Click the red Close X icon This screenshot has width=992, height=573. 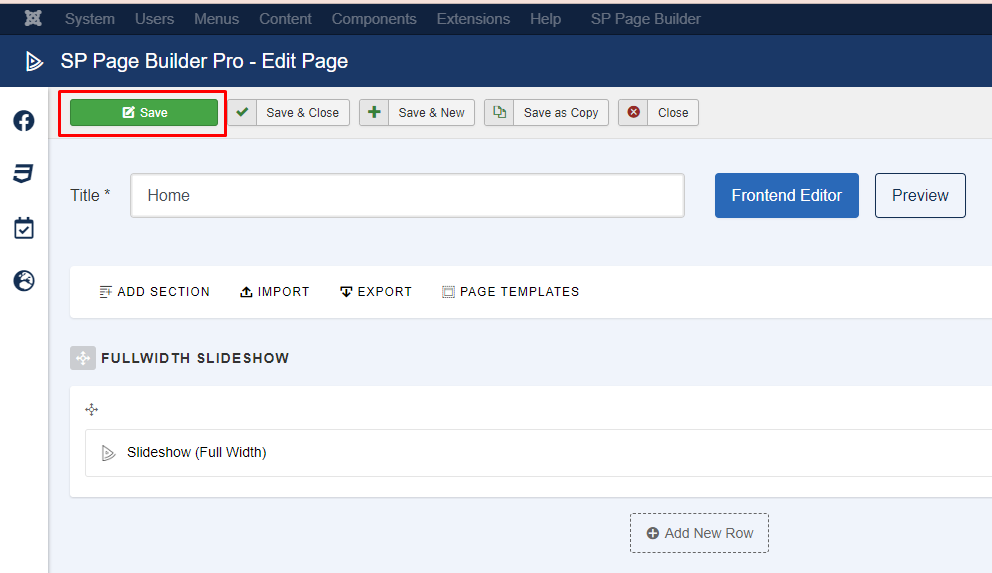click(633, 113)
